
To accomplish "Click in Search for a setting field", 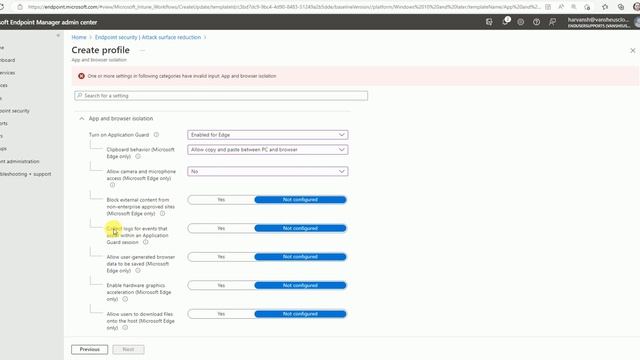I will pyautogui.click(x=221, y=96).
